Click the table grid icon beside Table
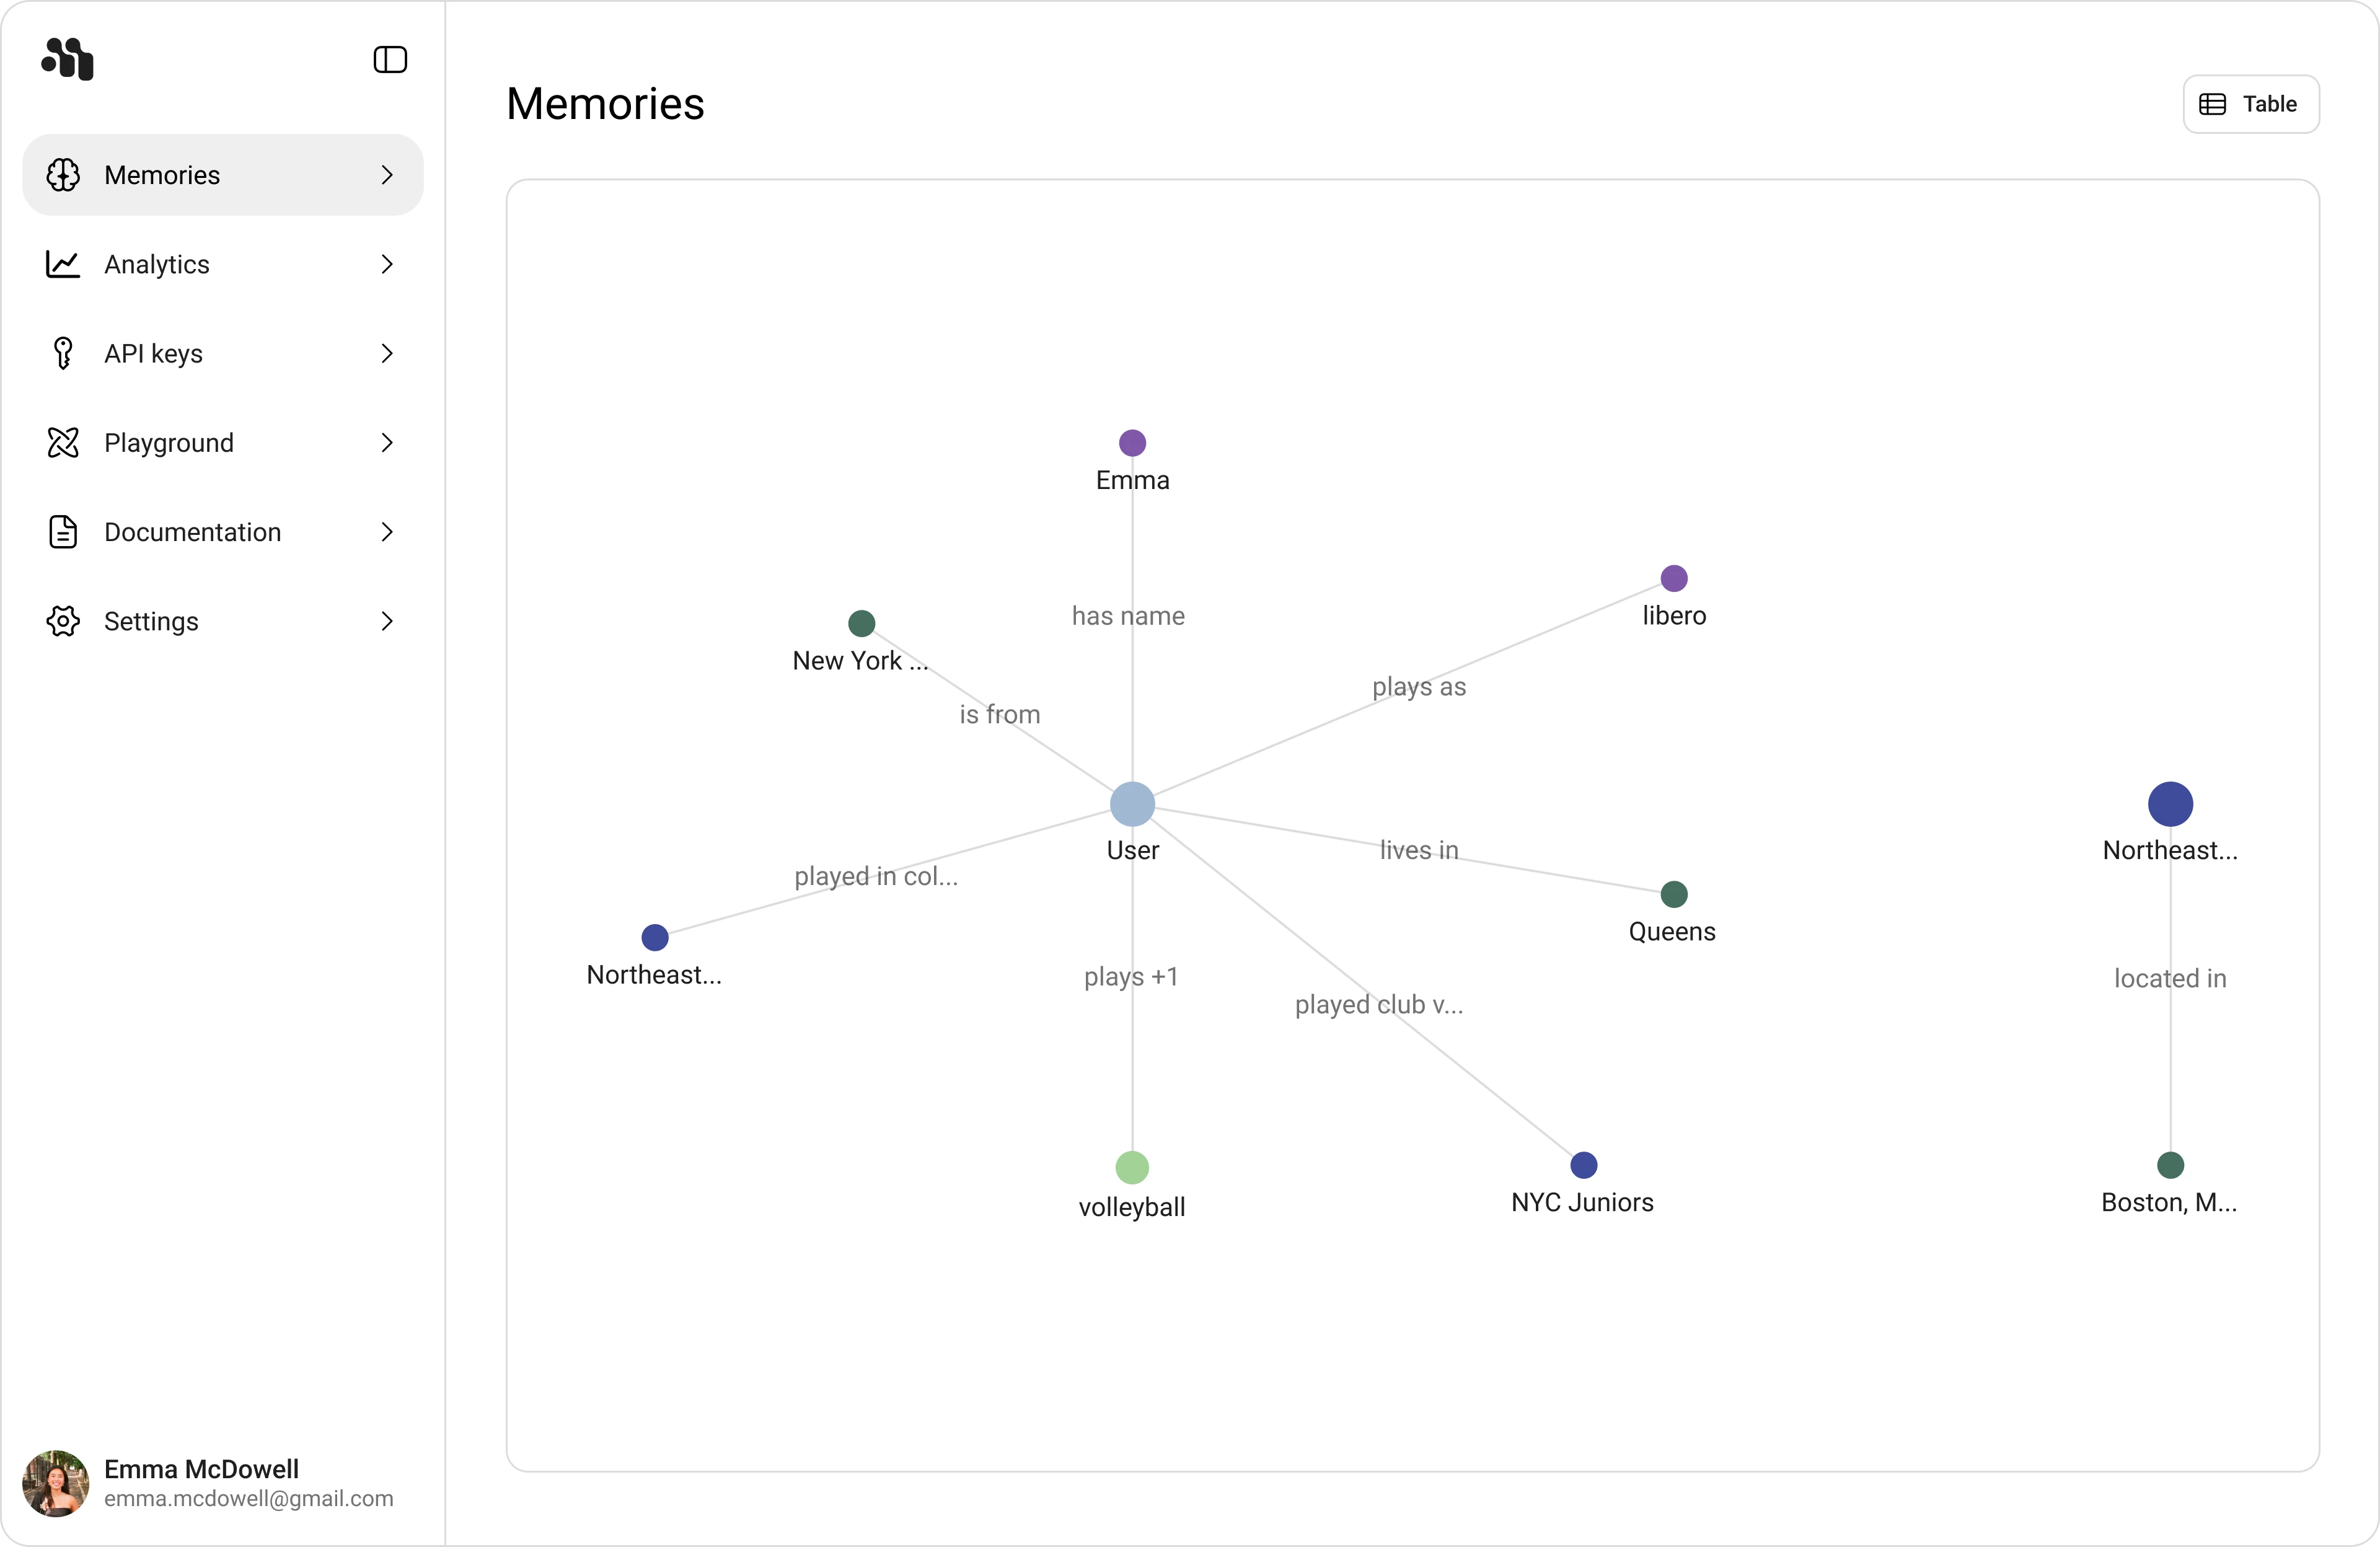Viewport: 2380px width, 1547px height. [2212, 104]
